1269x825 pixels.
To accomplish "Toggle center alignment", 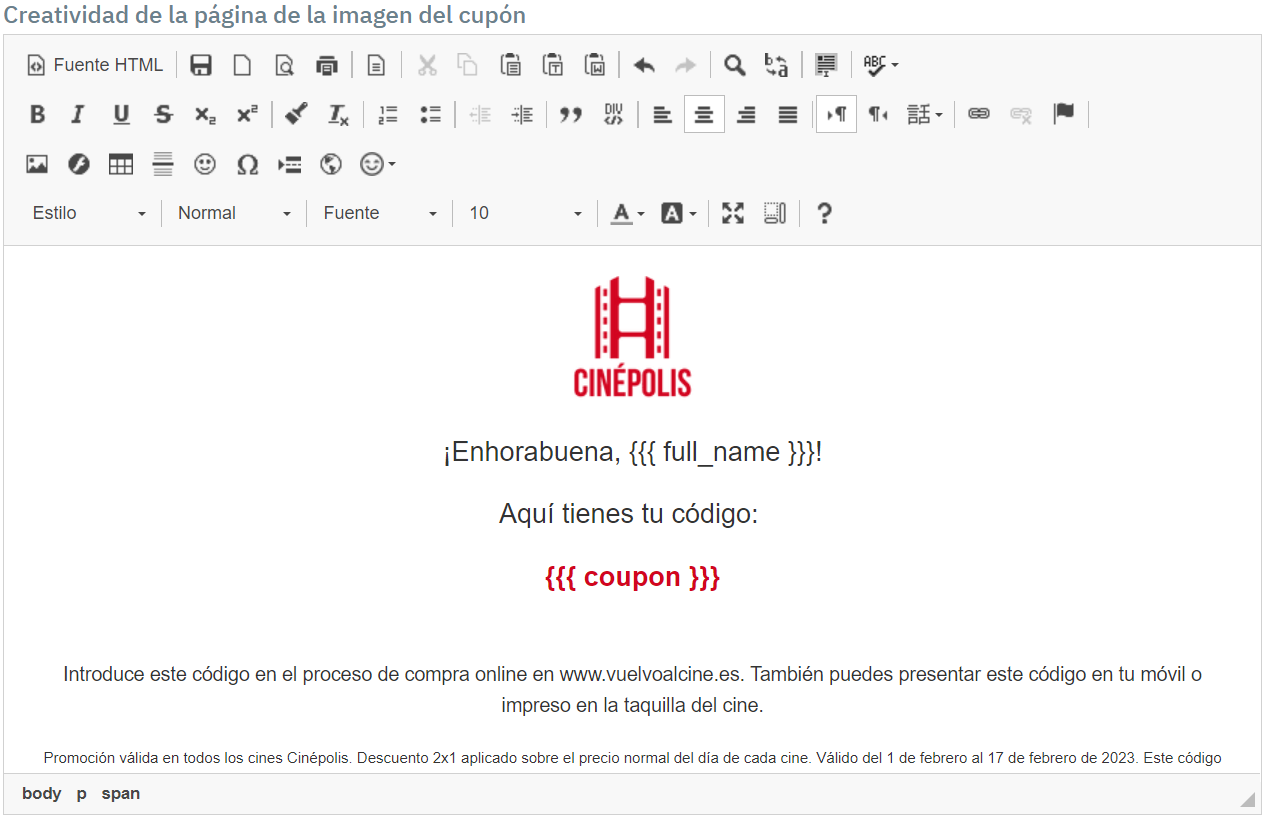I will [x=704, y=114].
